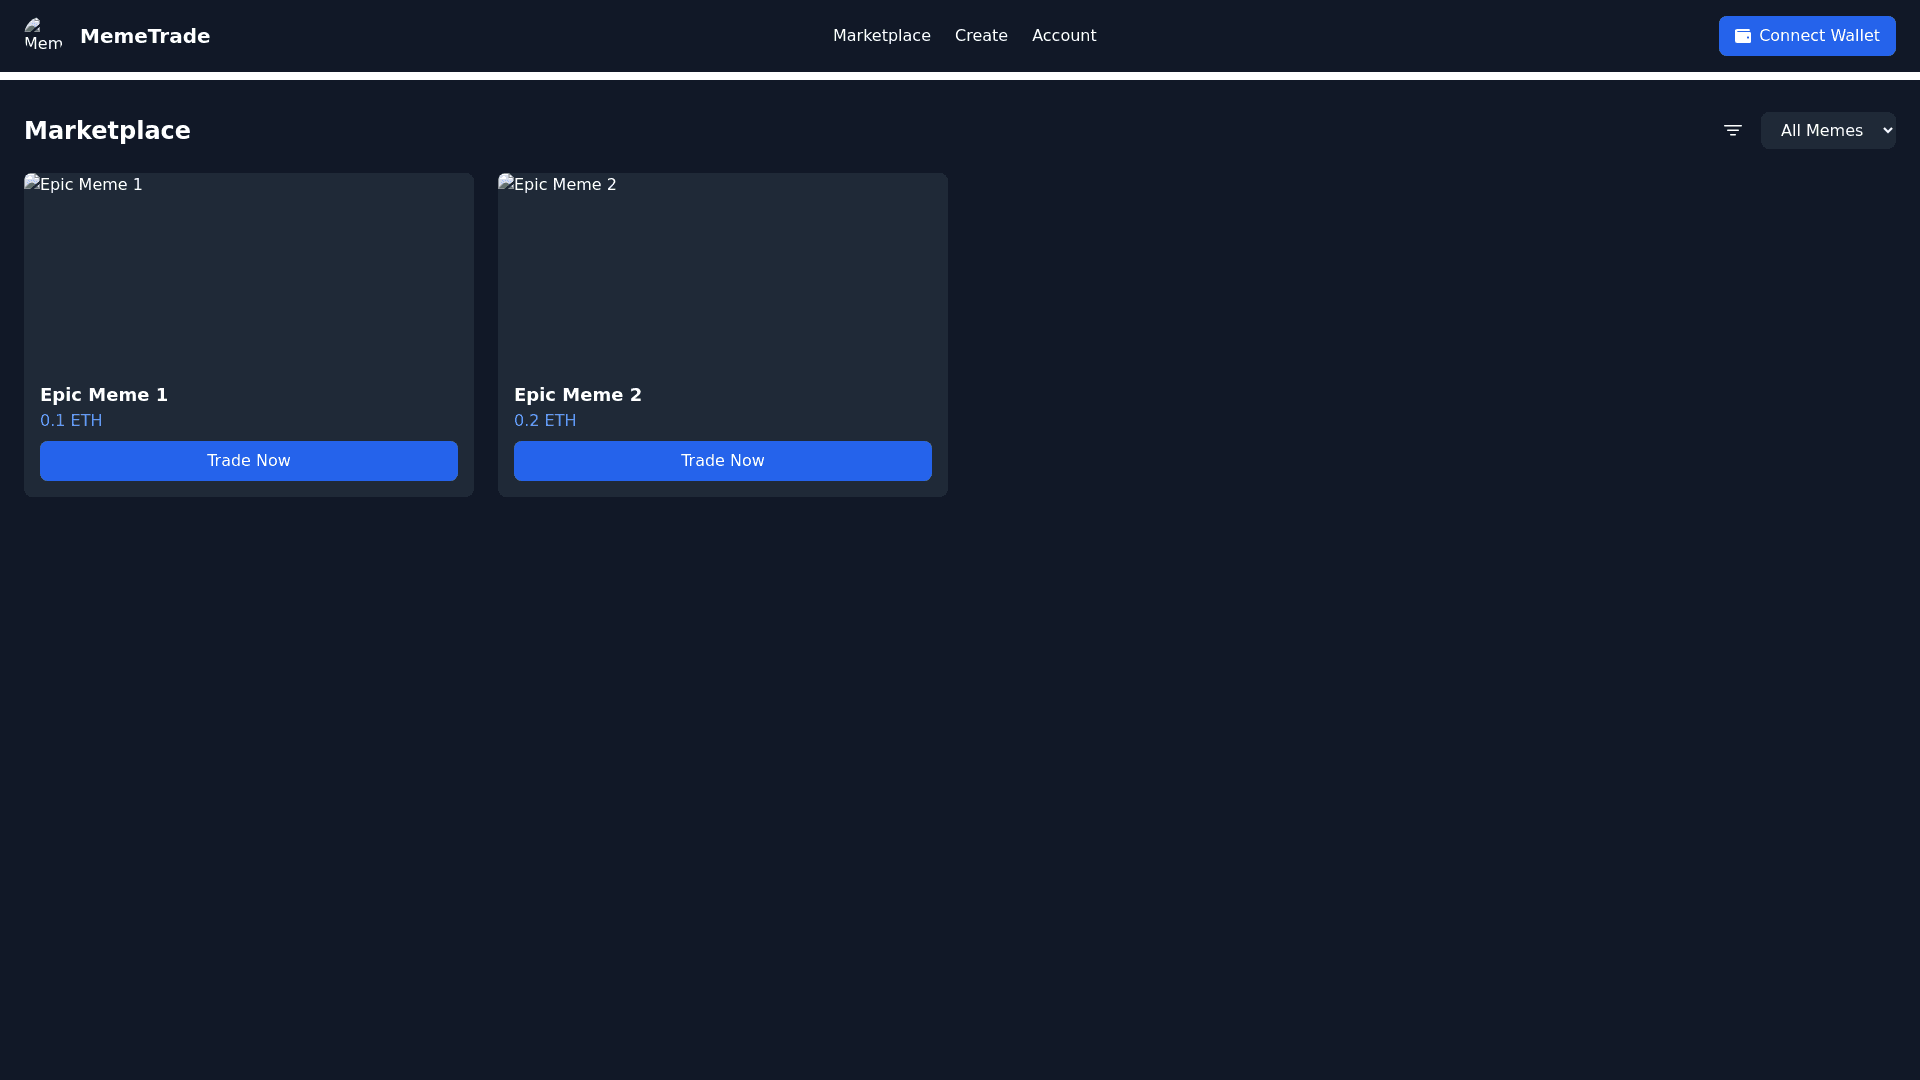1920x1080 pixels.
Task: Trade Now on Epic Meme 2
Action: pos(722,461)
